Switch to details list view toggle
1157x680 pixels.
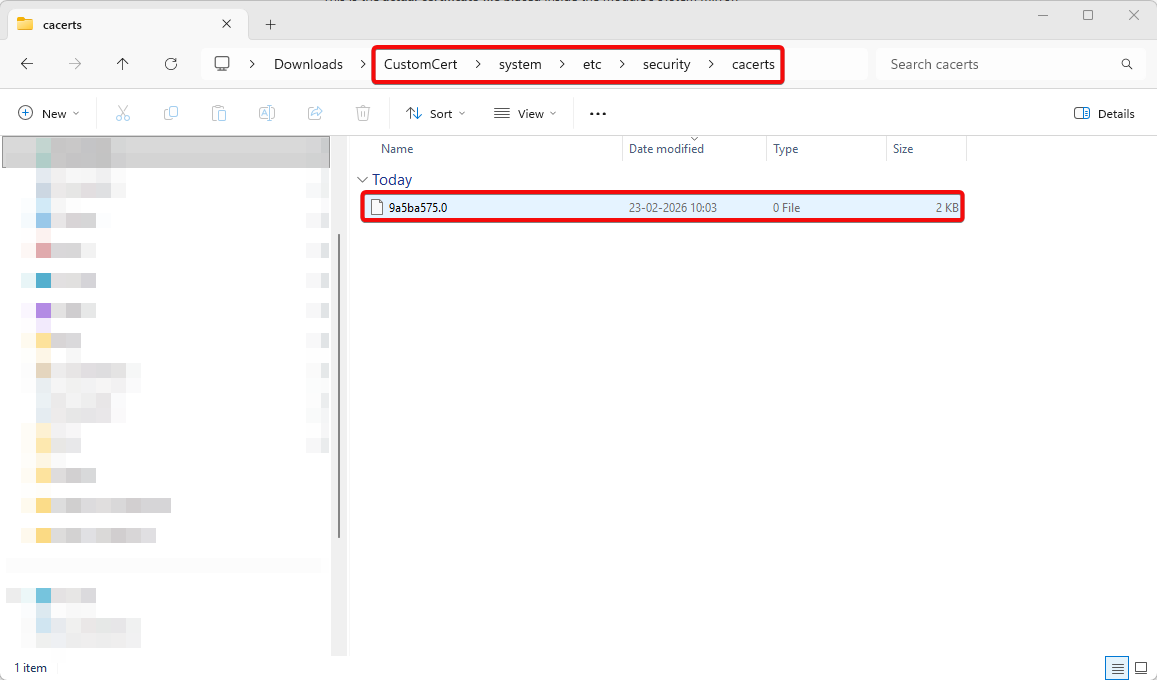pos(1116,667)
